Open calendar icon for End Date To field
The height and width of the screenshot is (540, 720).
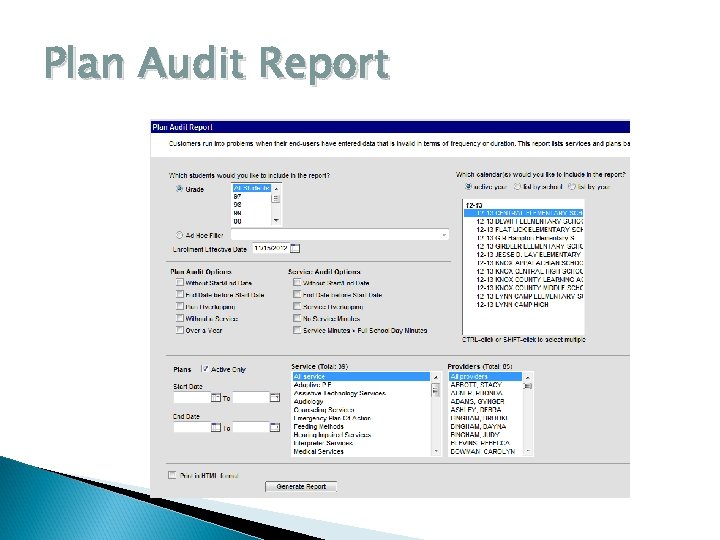pos(275,428)
